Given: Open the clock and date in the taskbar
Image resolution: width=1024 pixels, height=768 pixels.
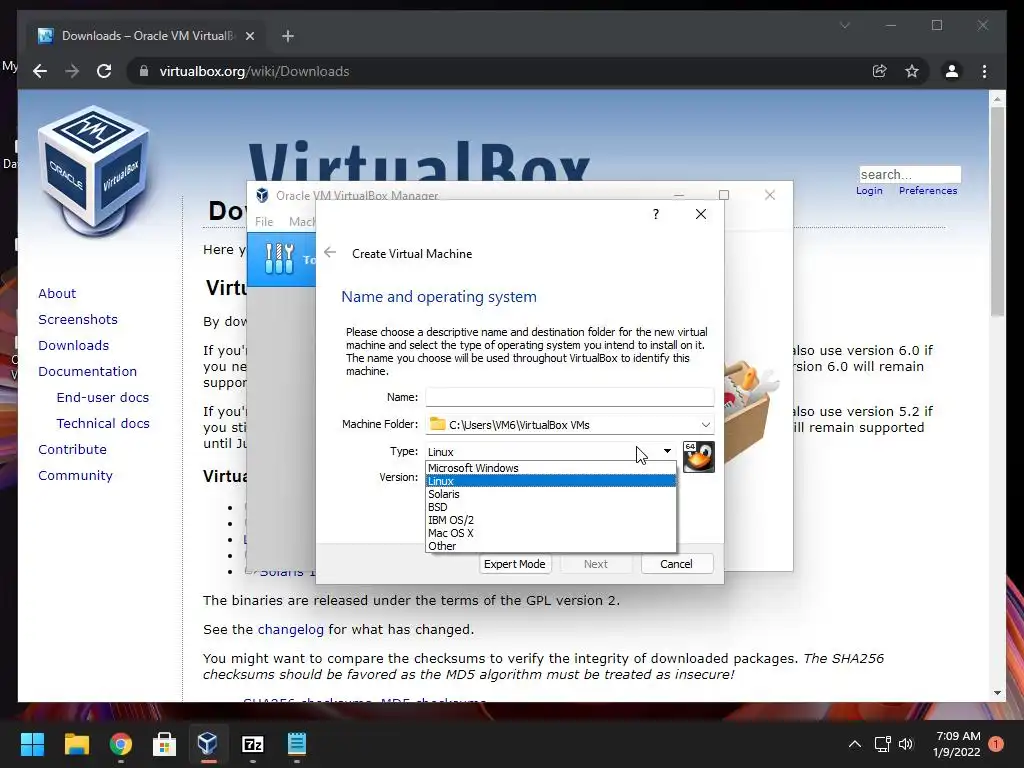Looking at the screenshot, I should (x=957, y=744).
